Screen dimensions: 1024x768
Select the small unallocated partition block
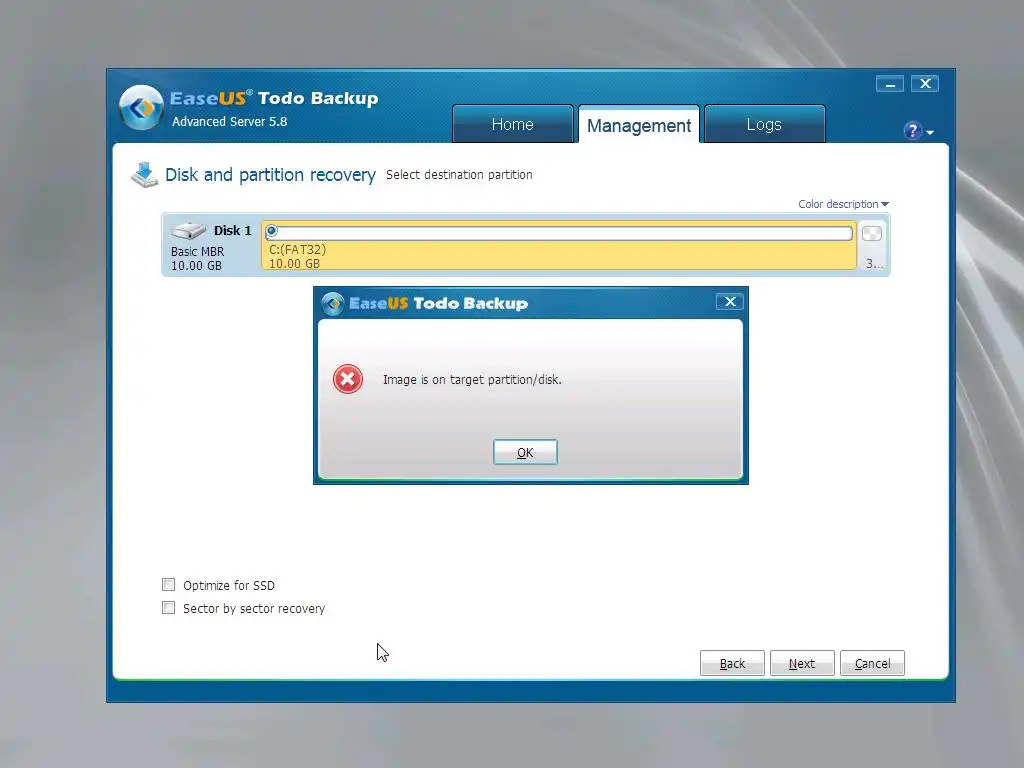(872, 246)
